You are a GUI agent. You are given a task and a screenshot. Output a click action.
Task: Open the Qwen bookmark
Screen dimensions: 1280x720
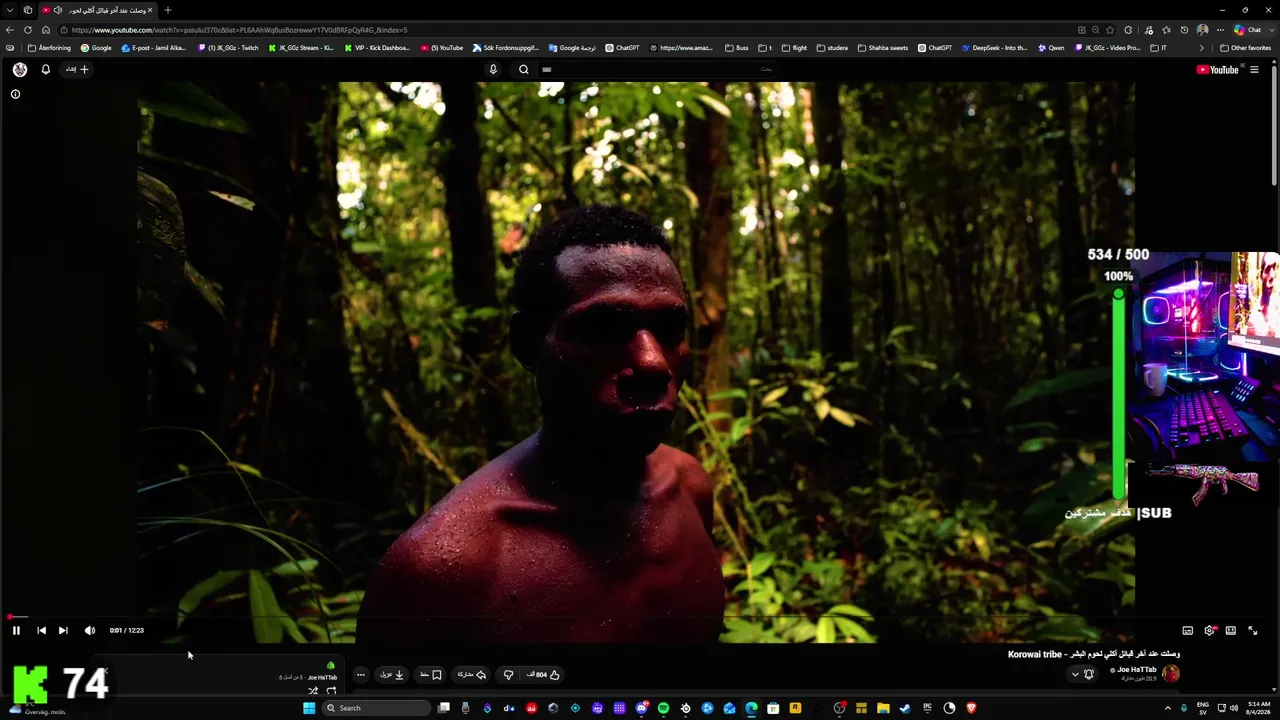click(x=1051, y=48)
